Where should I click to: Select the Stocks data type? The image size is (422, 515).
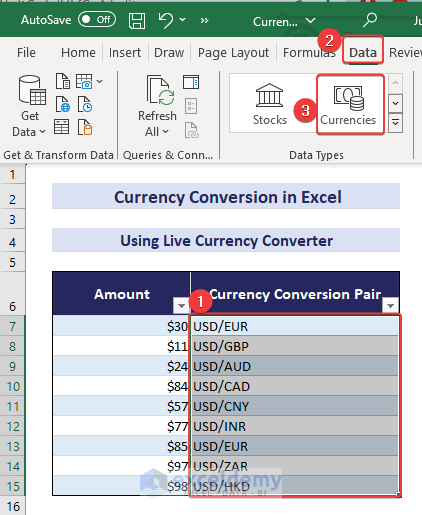(x=270, y=104)
